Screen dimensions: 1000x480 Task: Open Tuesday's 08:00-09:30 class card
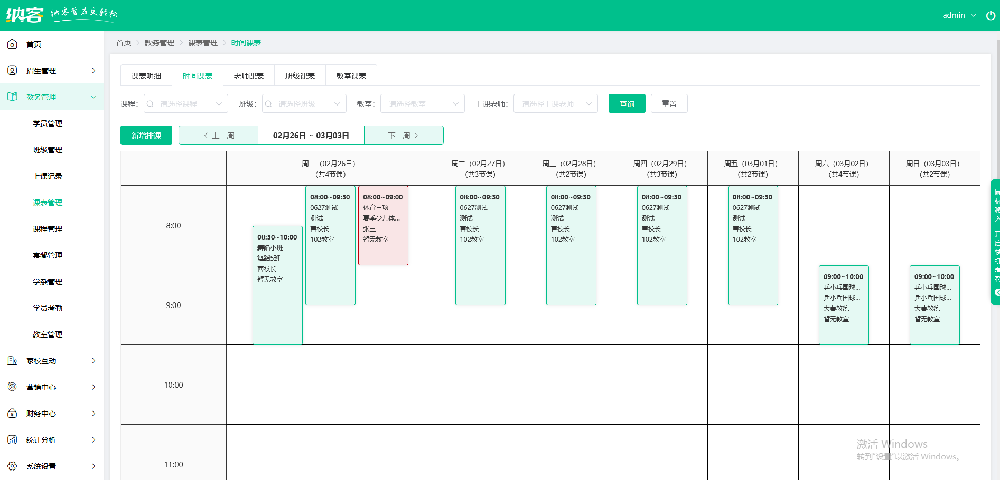click(480, 245)
